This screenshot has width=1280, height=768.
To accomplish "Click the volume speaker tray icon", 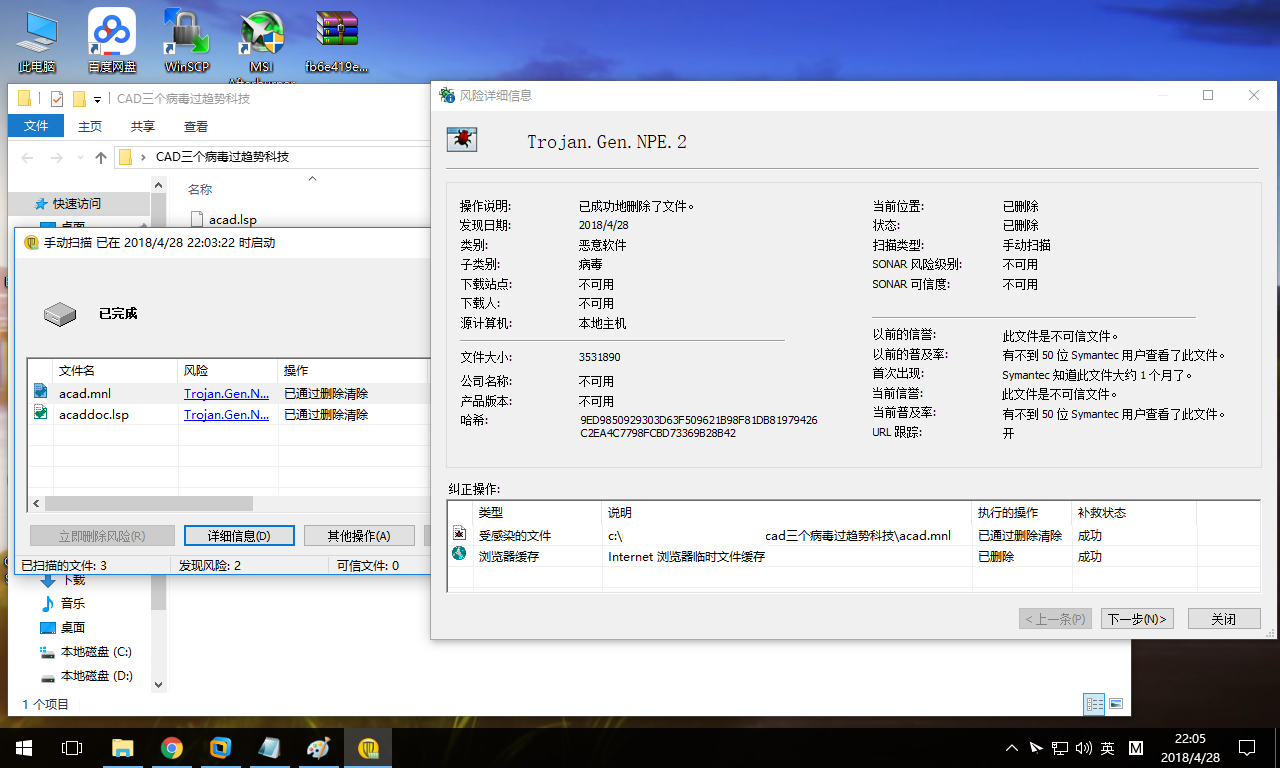I will pyautogui.click(x=1083, y=748).
